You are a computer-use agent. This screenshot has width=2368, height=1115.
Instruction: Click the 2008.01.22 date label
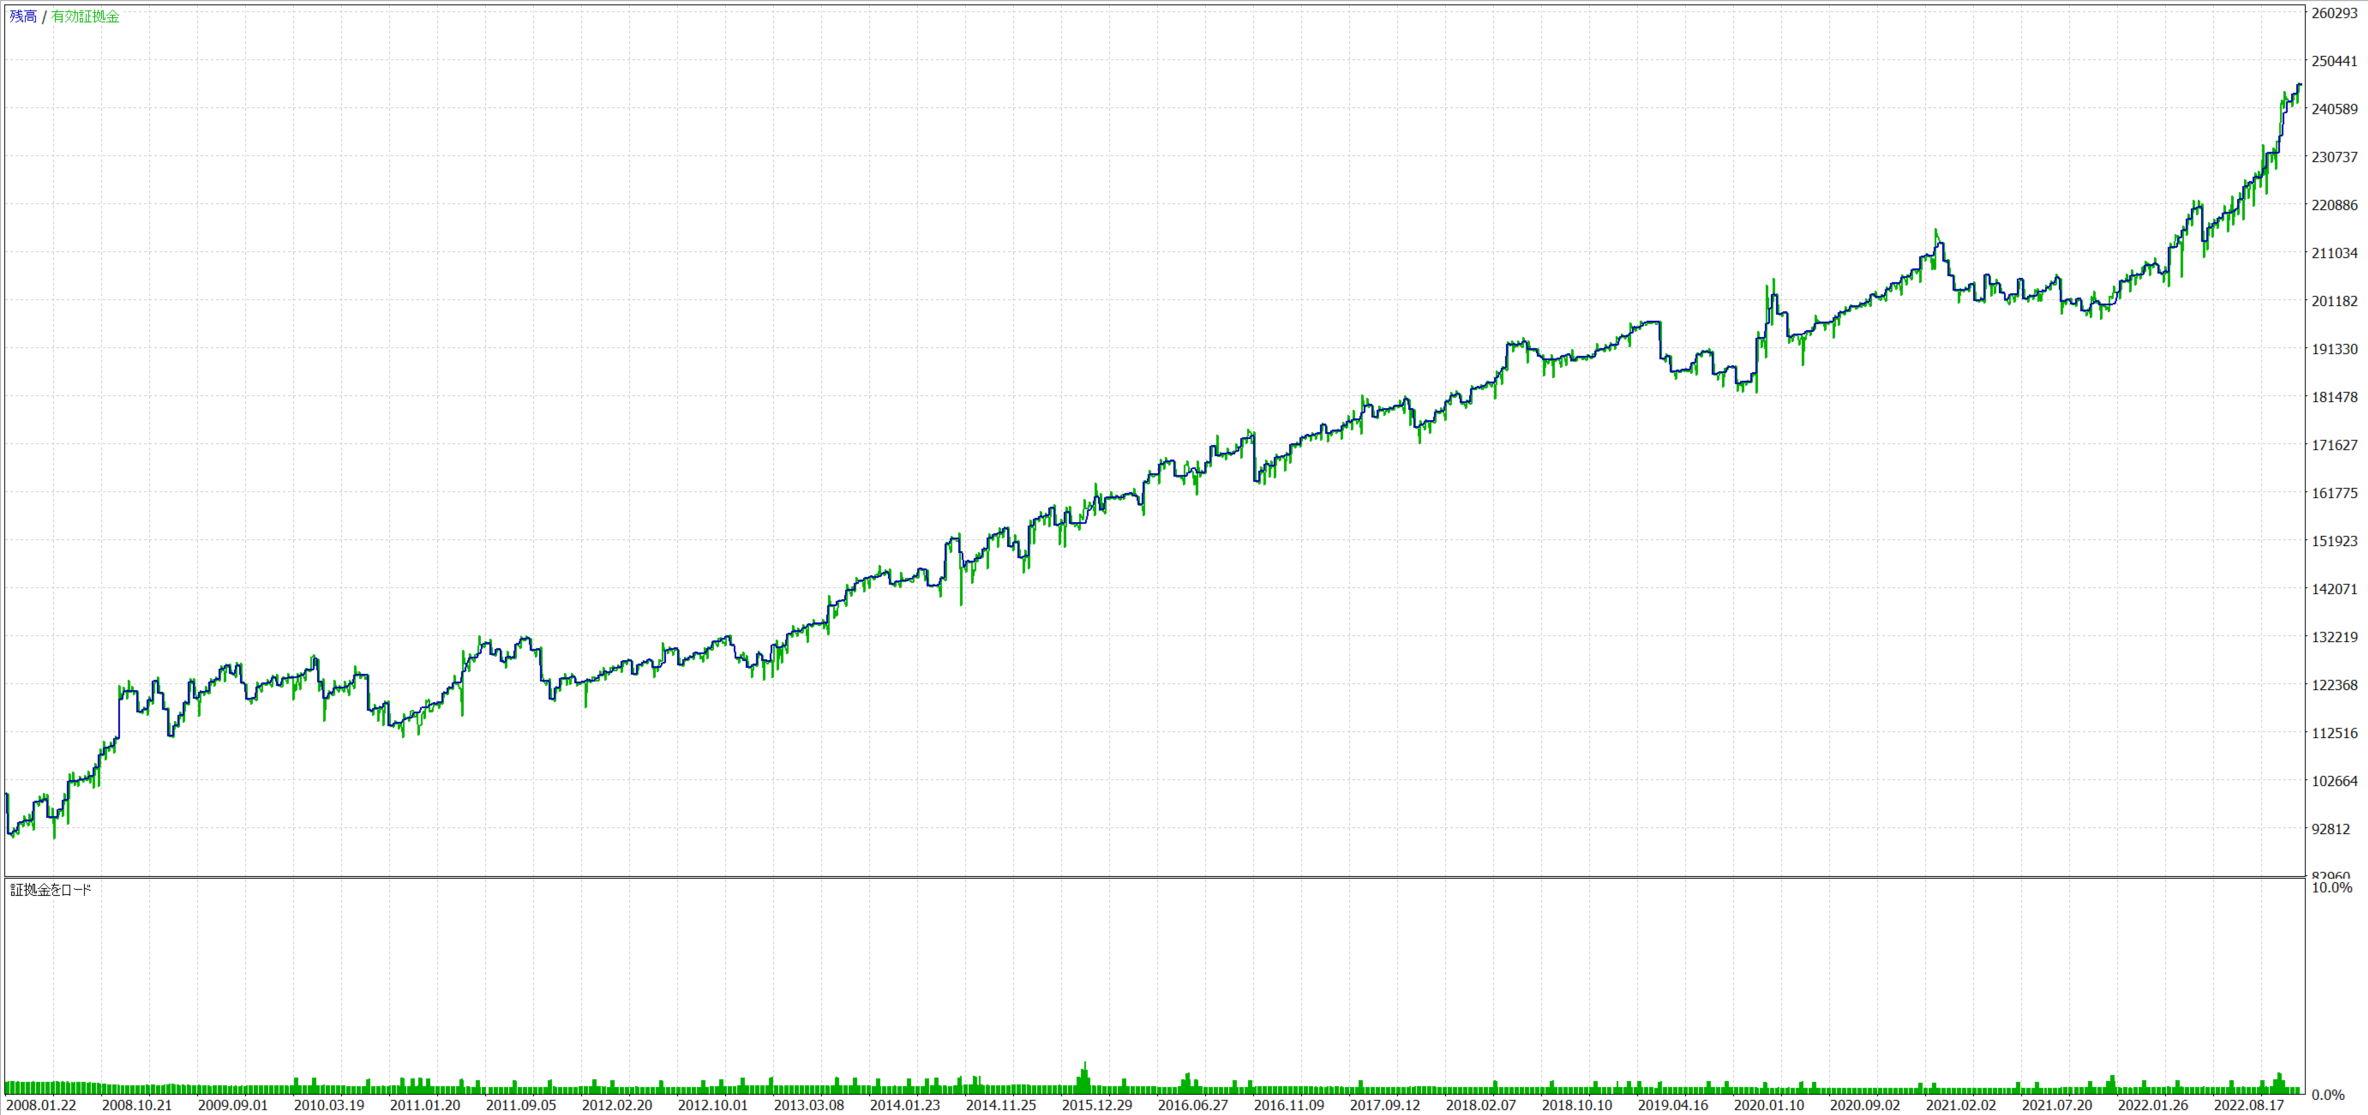[41, 1105]
